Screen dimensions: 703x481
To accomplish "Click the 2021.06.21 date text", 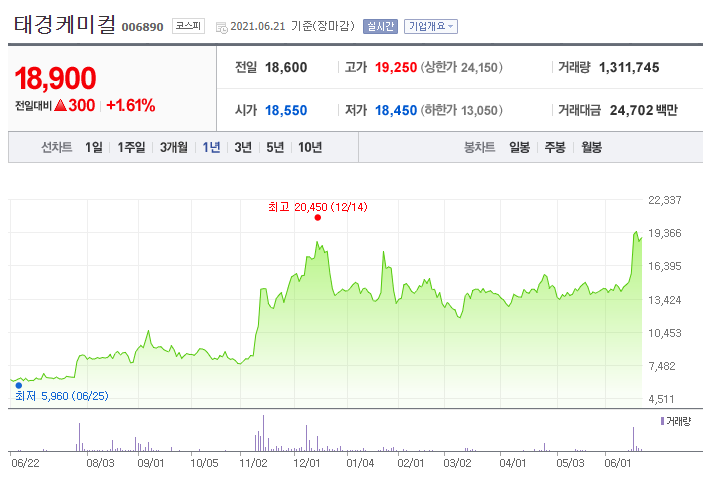I will [258, 26].
